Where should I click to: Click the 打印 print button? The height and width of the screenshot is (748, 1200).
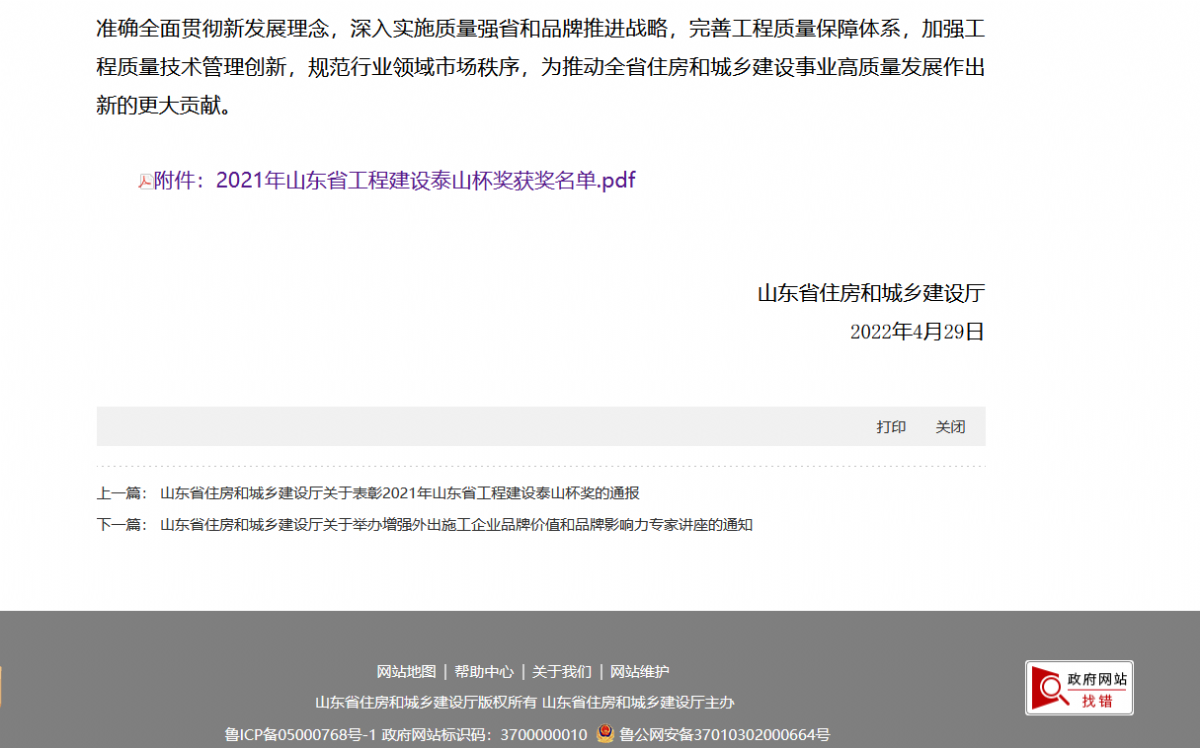coord(891,427)
